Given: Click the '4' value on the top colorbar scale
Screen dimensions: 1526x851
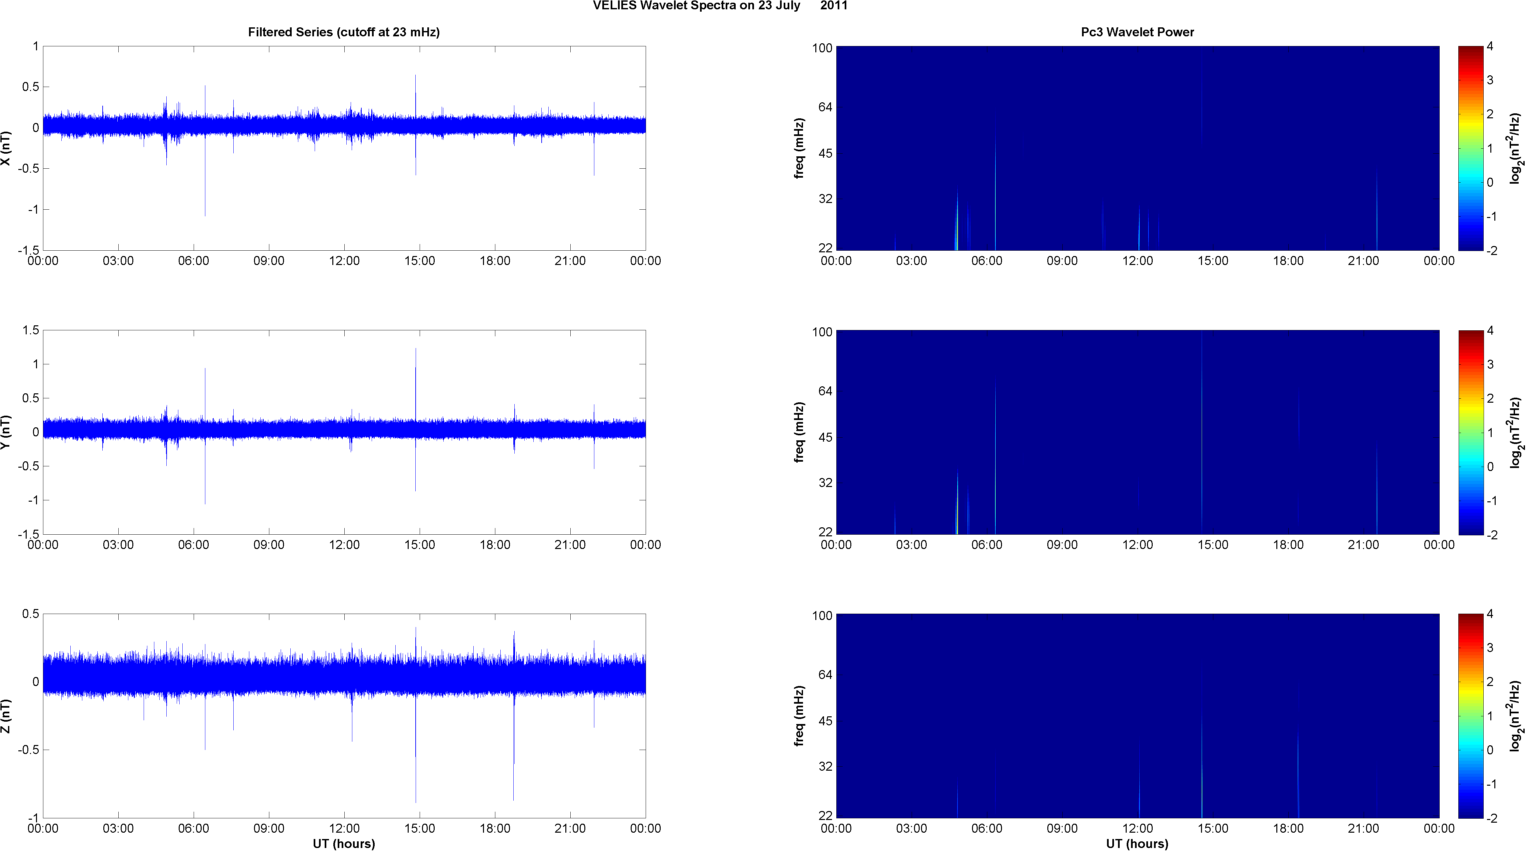Looking at the screenshot, I should click(x=1491, y=46).
